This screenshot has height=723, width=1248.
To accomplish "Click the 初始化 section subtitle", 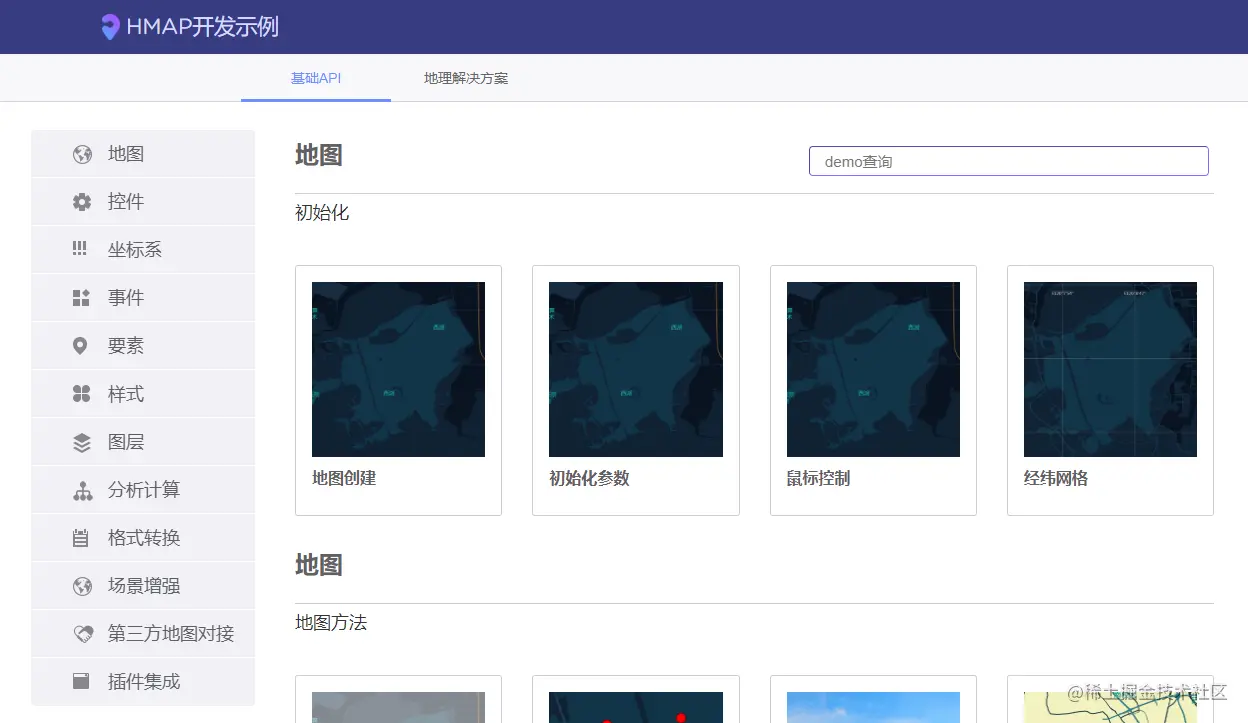I will [322, 213].
